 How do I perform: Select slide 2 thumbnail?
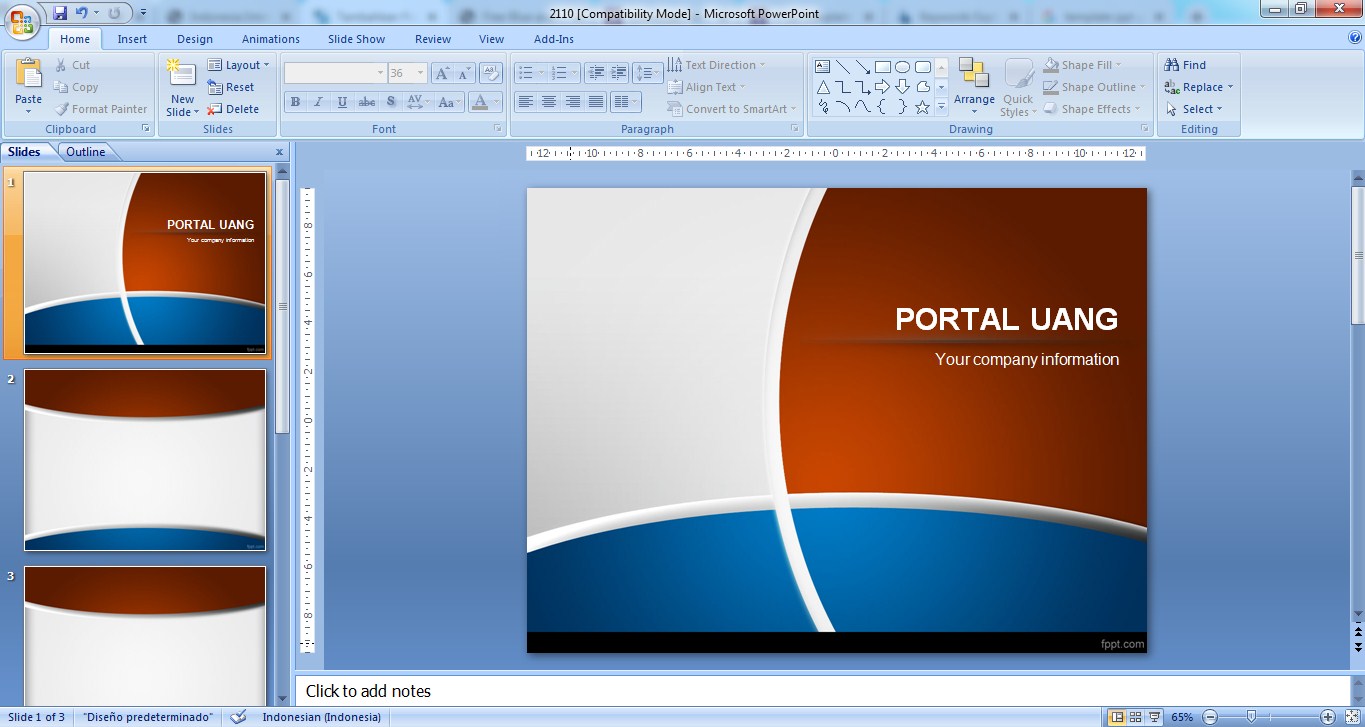(145, 460)
